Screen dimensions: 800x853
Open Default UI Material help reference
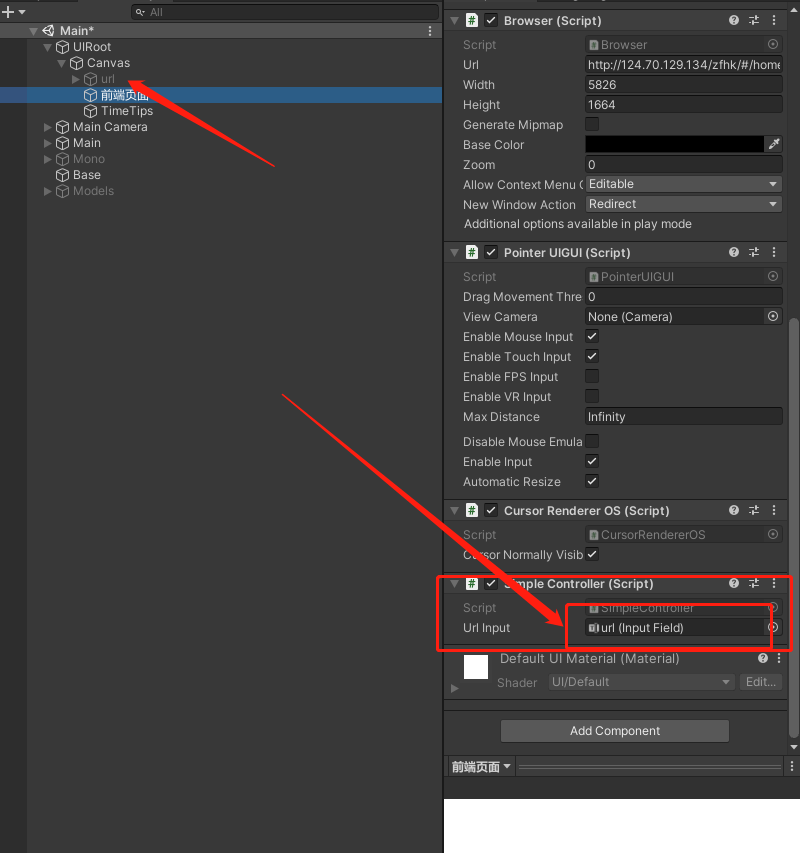click(762, 658)
